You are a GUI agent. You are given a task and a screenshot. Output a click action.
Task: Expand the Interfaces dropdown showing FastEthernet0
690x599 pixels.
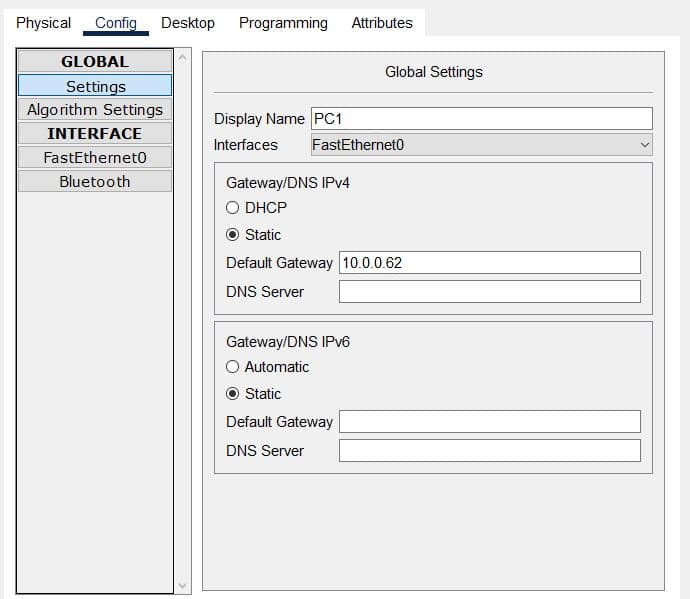(481, 145)
